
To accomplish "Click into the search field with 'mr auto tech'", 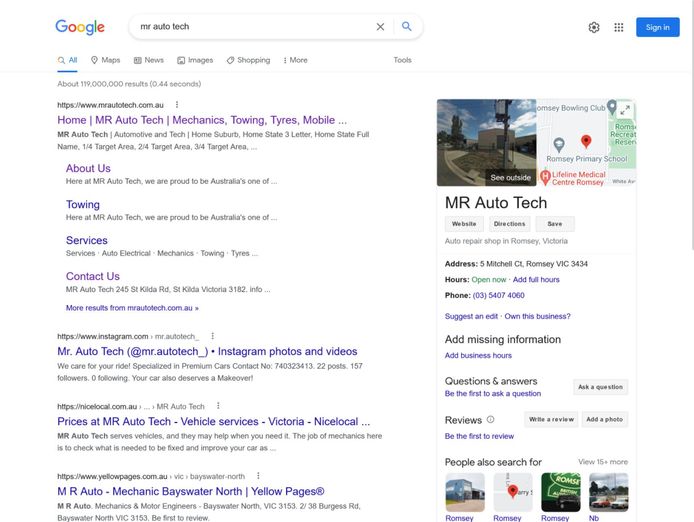I will 252,27.
